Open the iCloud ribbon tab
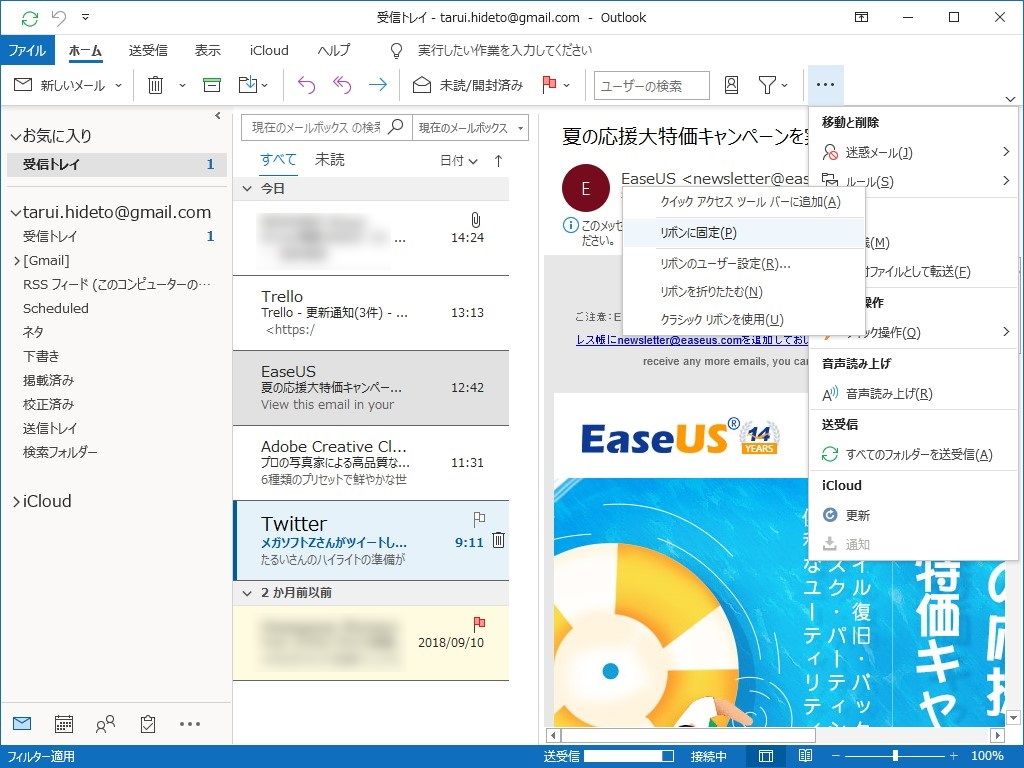The width and height of the screenshot is (1024, 768). point(269,50)
